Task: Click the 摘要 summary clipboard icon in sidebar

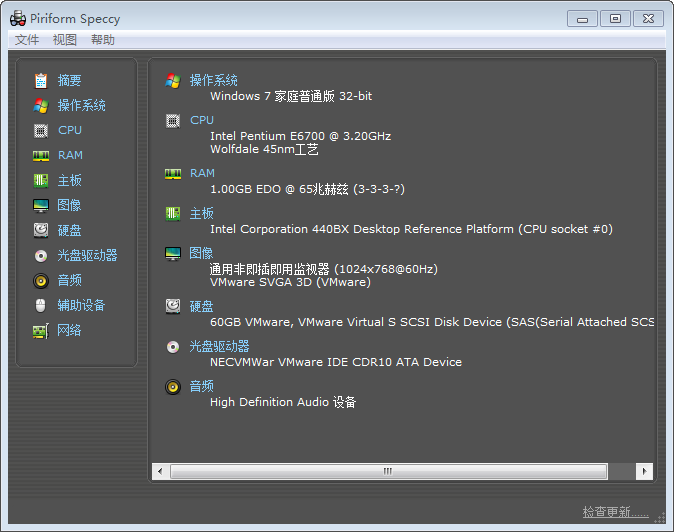Action: 41,81
